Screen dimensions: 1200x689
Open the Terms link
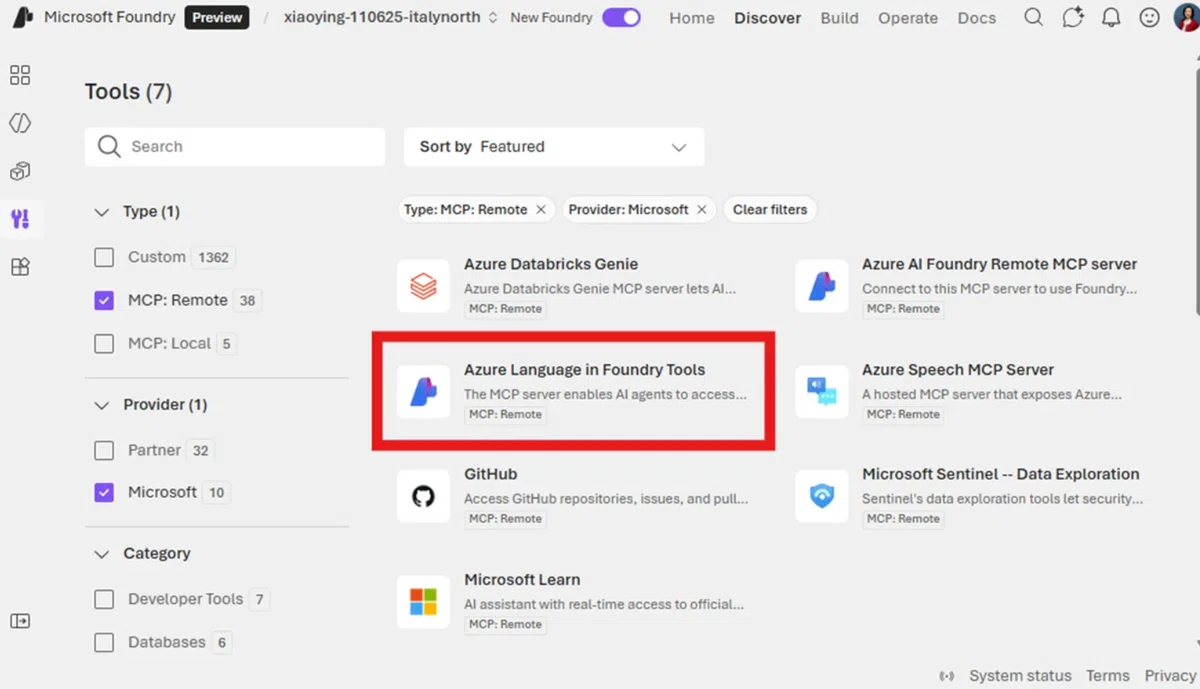(x=1108, y=676)
